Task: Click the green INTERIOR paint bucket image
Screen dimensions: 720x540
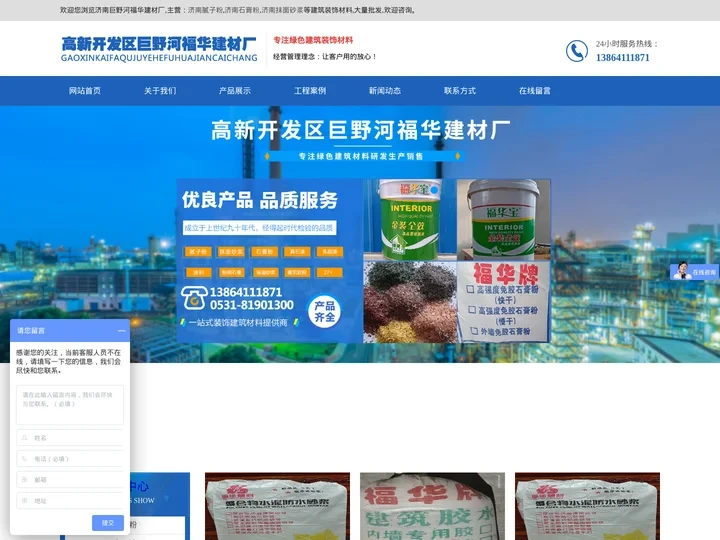Action: click(x=410, y=220)
